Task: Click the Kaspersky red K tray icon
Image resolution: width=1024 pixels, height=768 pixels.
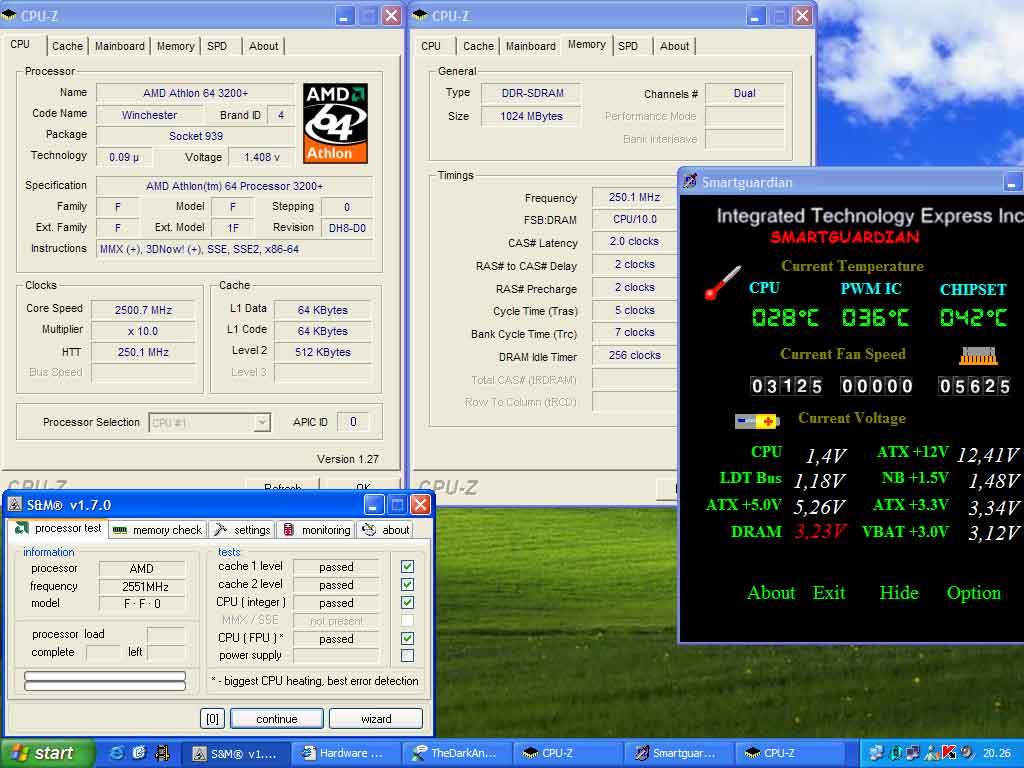Action: [949, 753]
